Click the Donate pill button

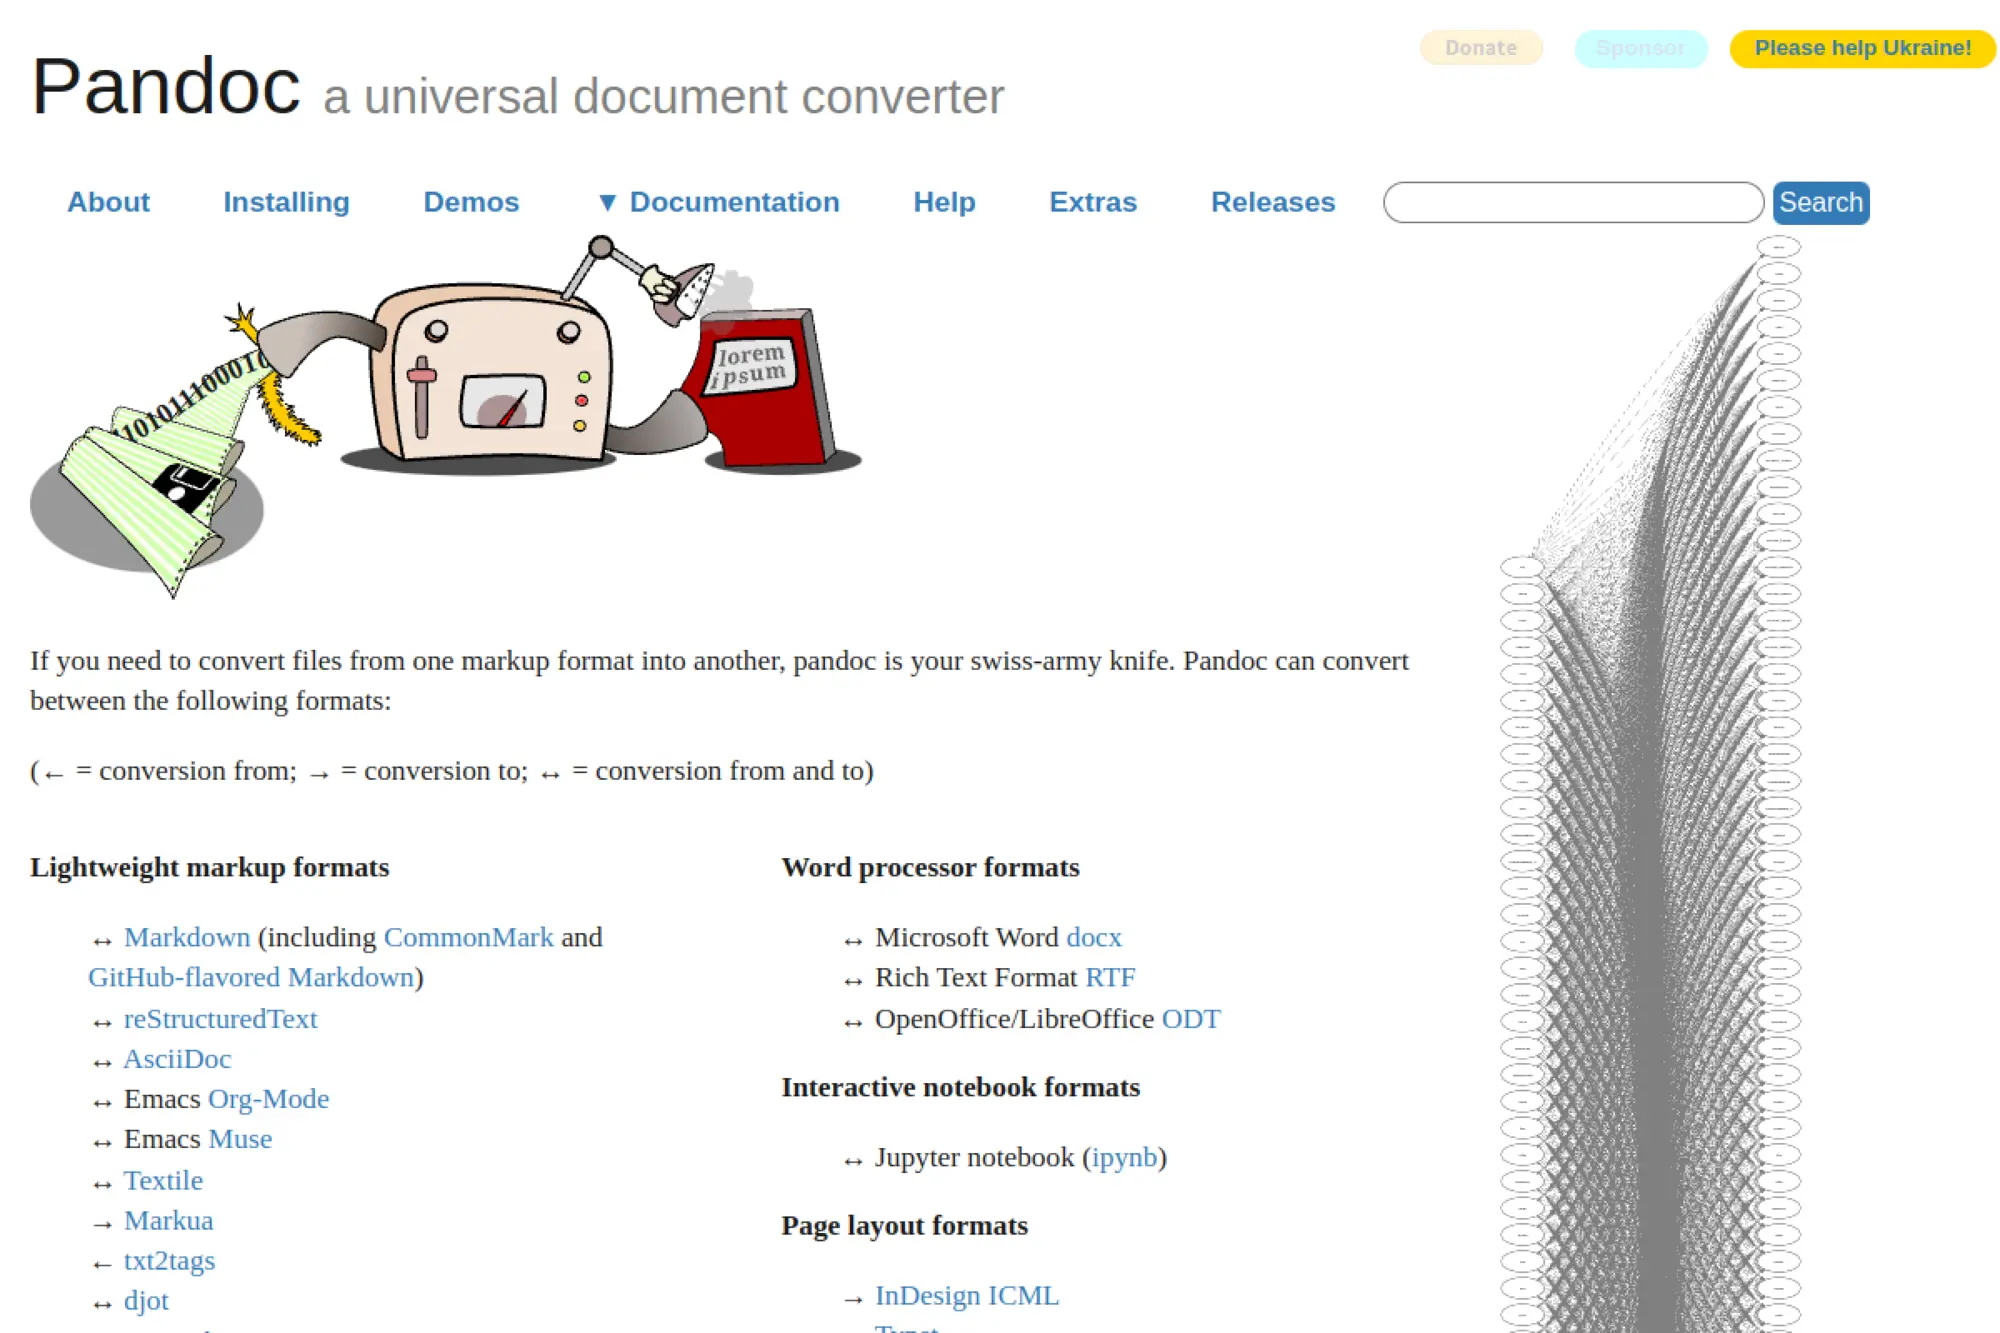pos(1480,48)
